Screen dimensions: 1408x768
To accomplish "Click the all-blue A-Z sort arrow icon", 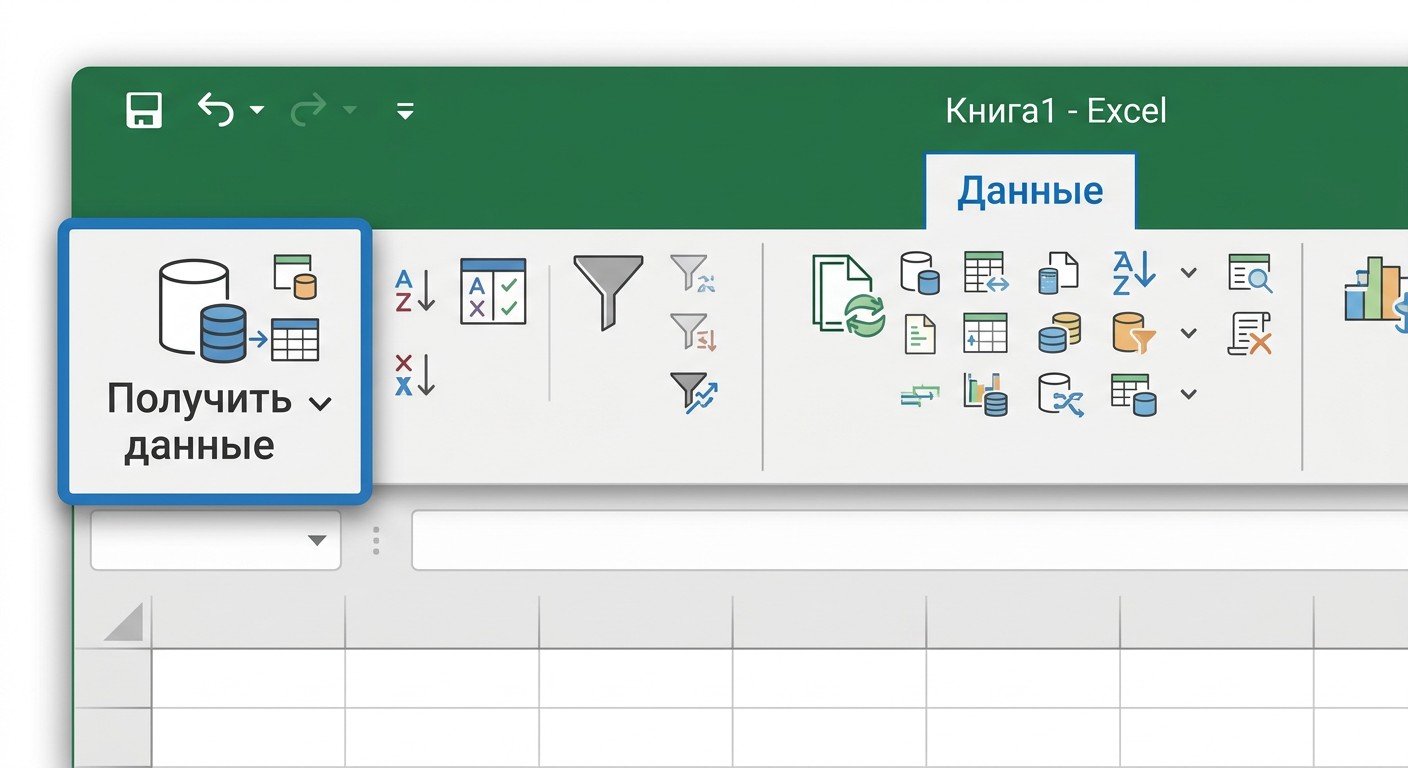I will pos(1133,272).
